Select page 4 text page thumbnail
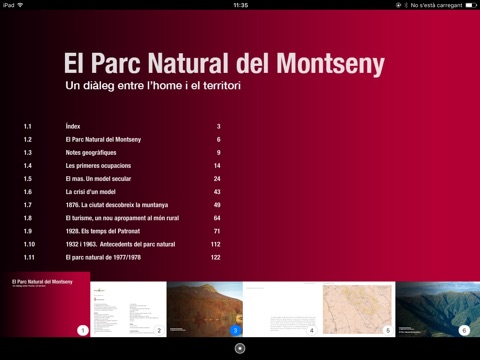 point(281,309)
